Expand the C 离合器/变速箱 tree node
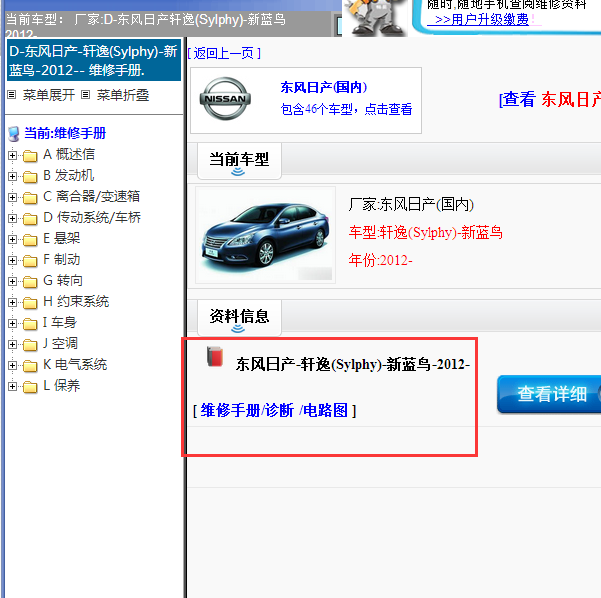The width and height of the screenshot is (601, 598). click(x=12, y=197)
